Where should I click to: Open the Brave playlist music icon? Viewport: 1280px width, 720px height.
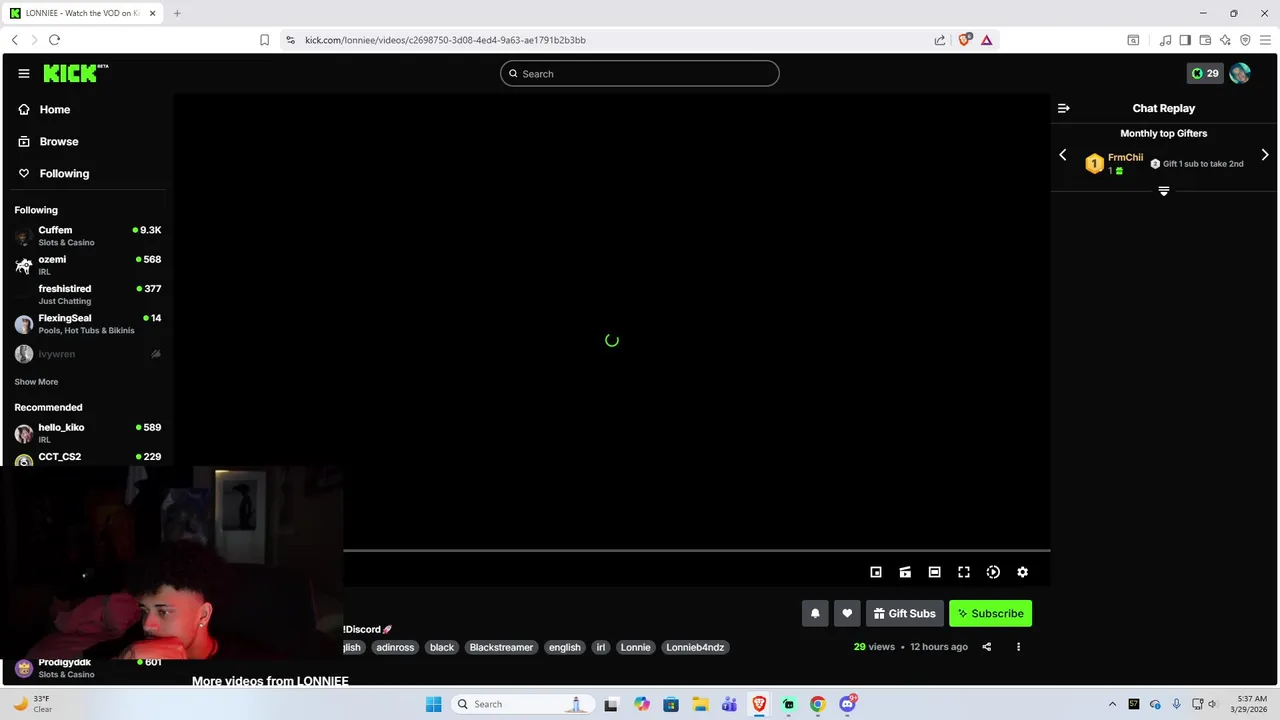tap(1165, 40)
